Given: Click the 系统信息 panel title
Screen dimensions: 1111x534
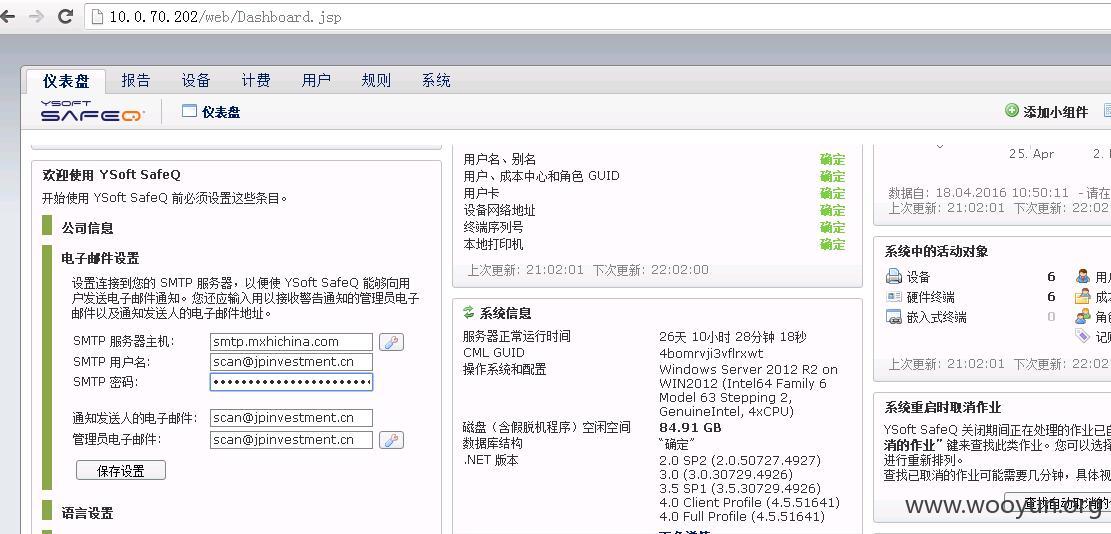Looking at the screenshot, I should tap(505, 313).
